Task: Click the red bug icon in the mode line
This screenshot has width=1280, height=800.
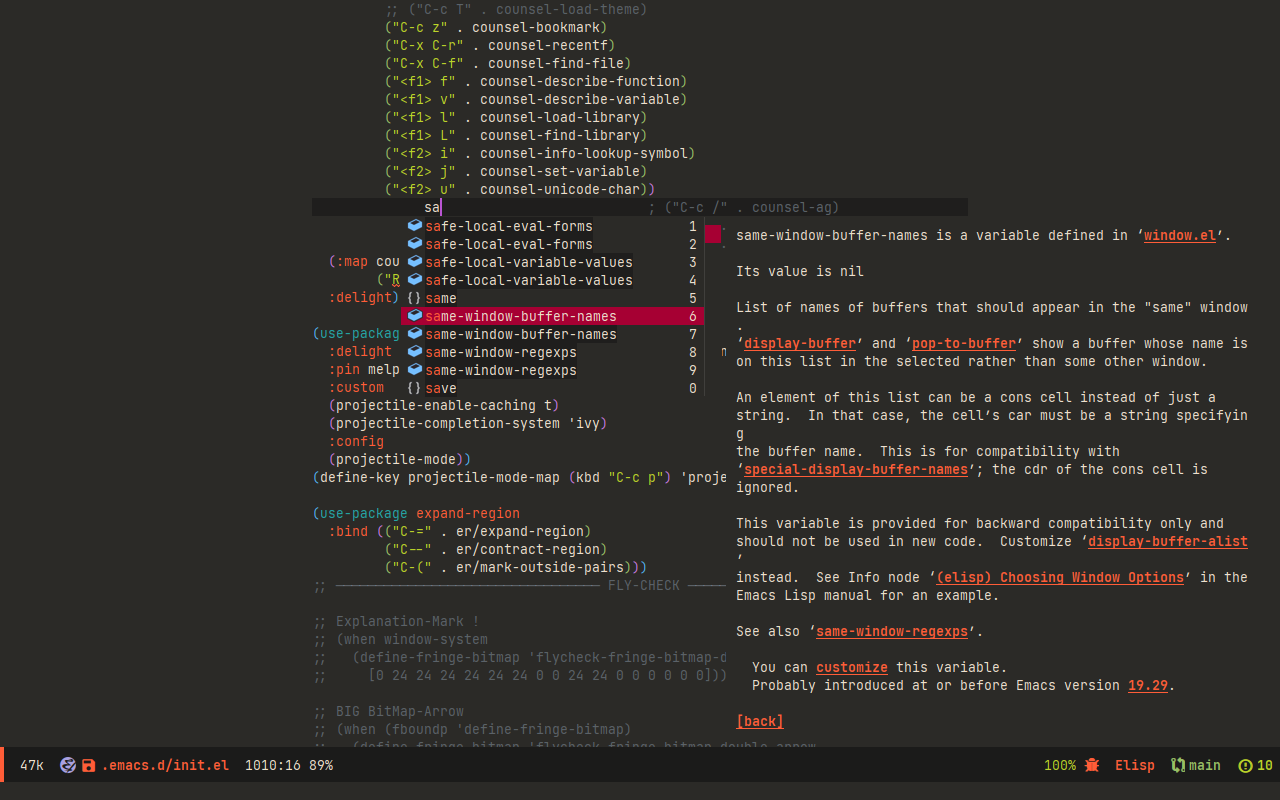Action: coord(1093,765)
